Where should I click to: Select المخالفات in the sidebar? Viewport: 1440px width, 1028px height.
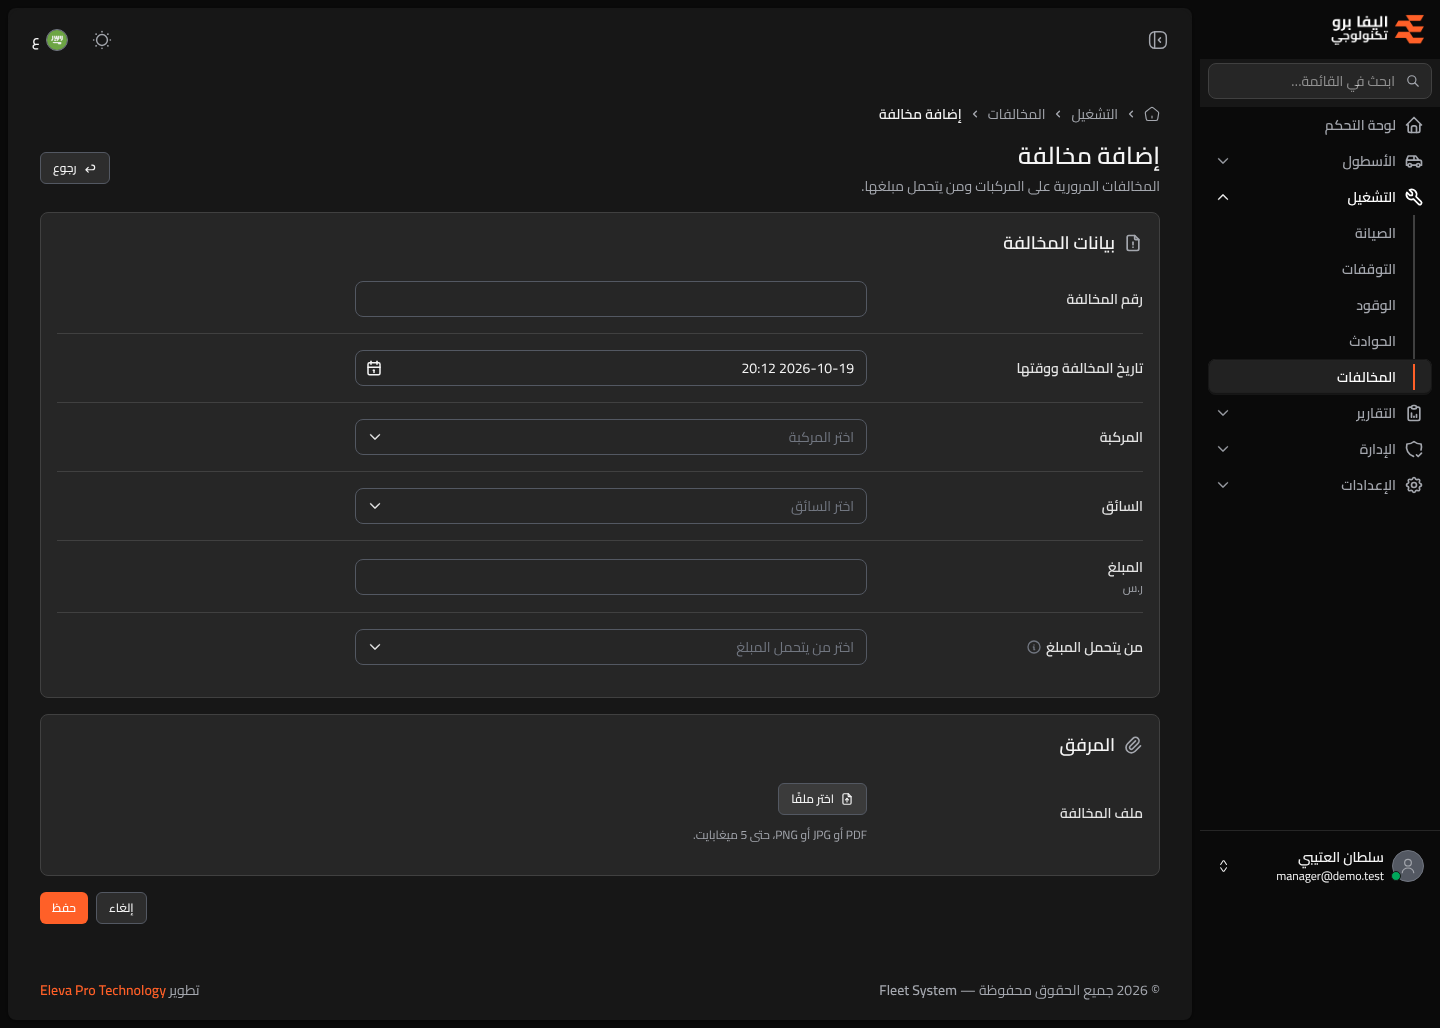[1320, 377]
